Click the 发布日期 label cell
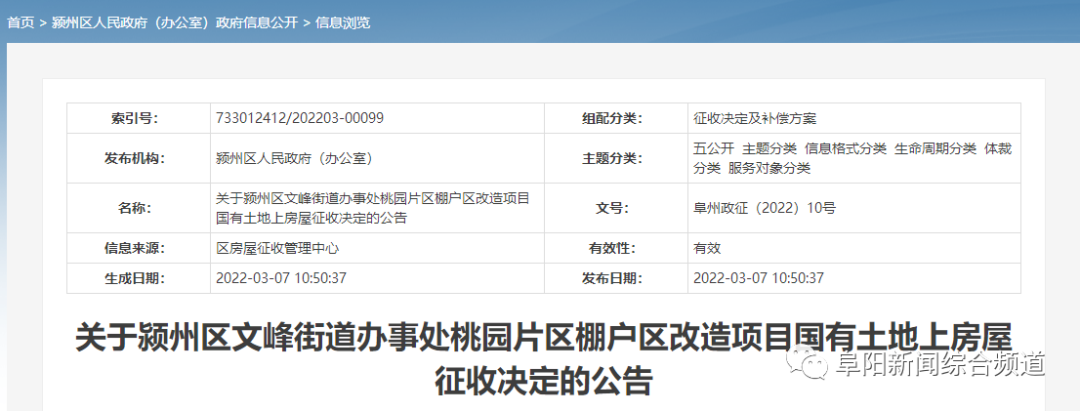 coord(616,278)
